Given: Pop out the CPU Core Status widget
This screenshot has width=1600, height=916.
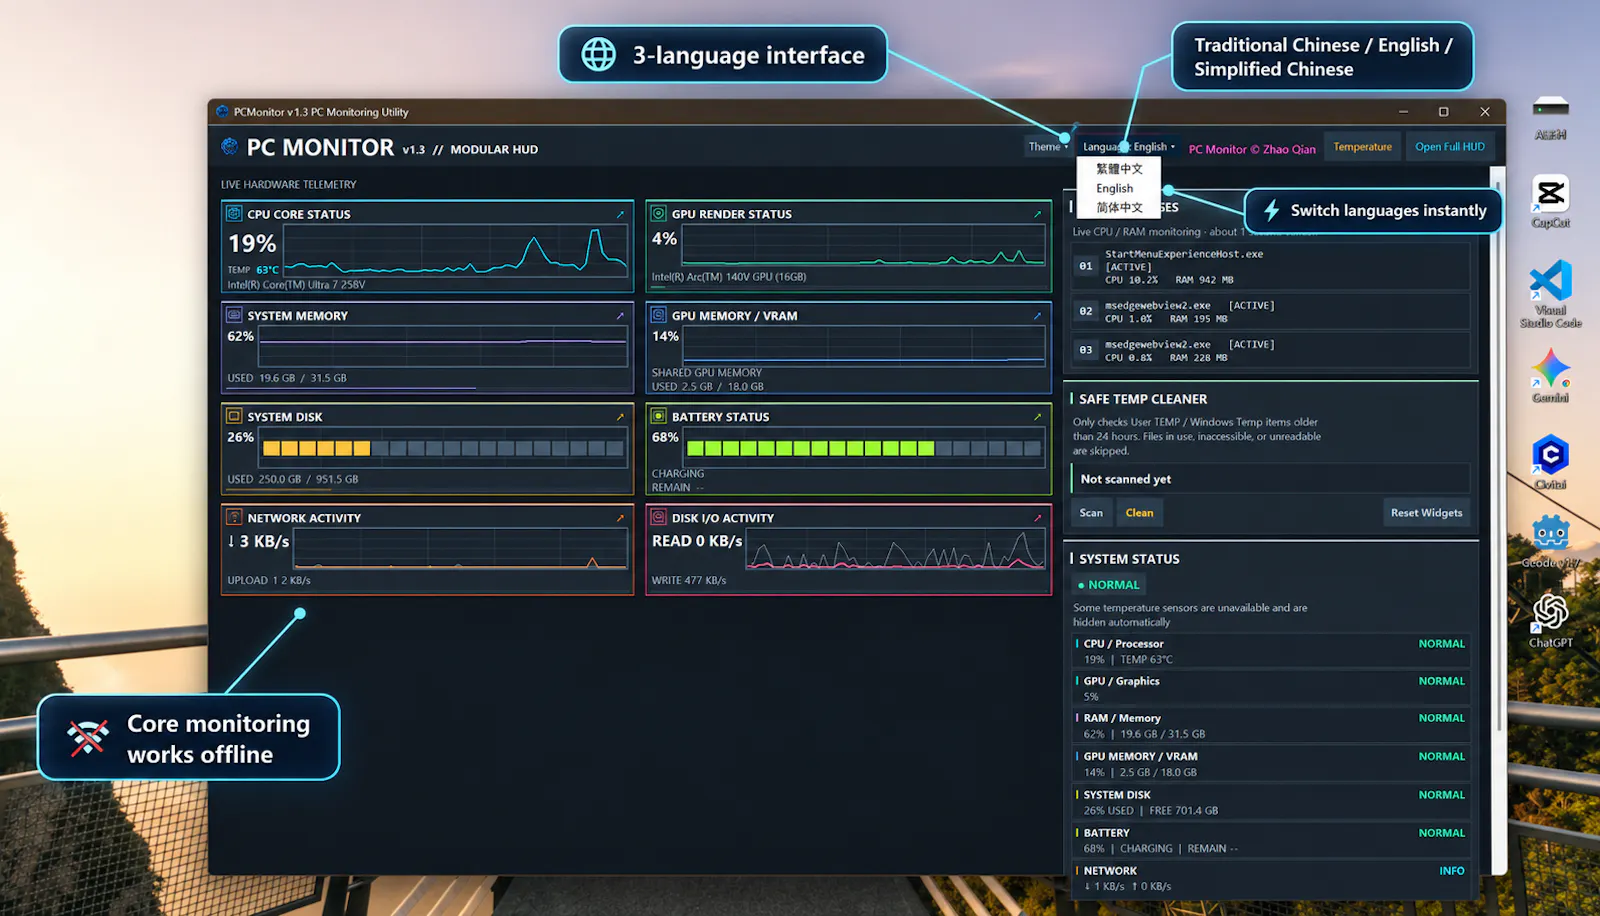Looking at the screenshot, I should [x=620, y=214].
